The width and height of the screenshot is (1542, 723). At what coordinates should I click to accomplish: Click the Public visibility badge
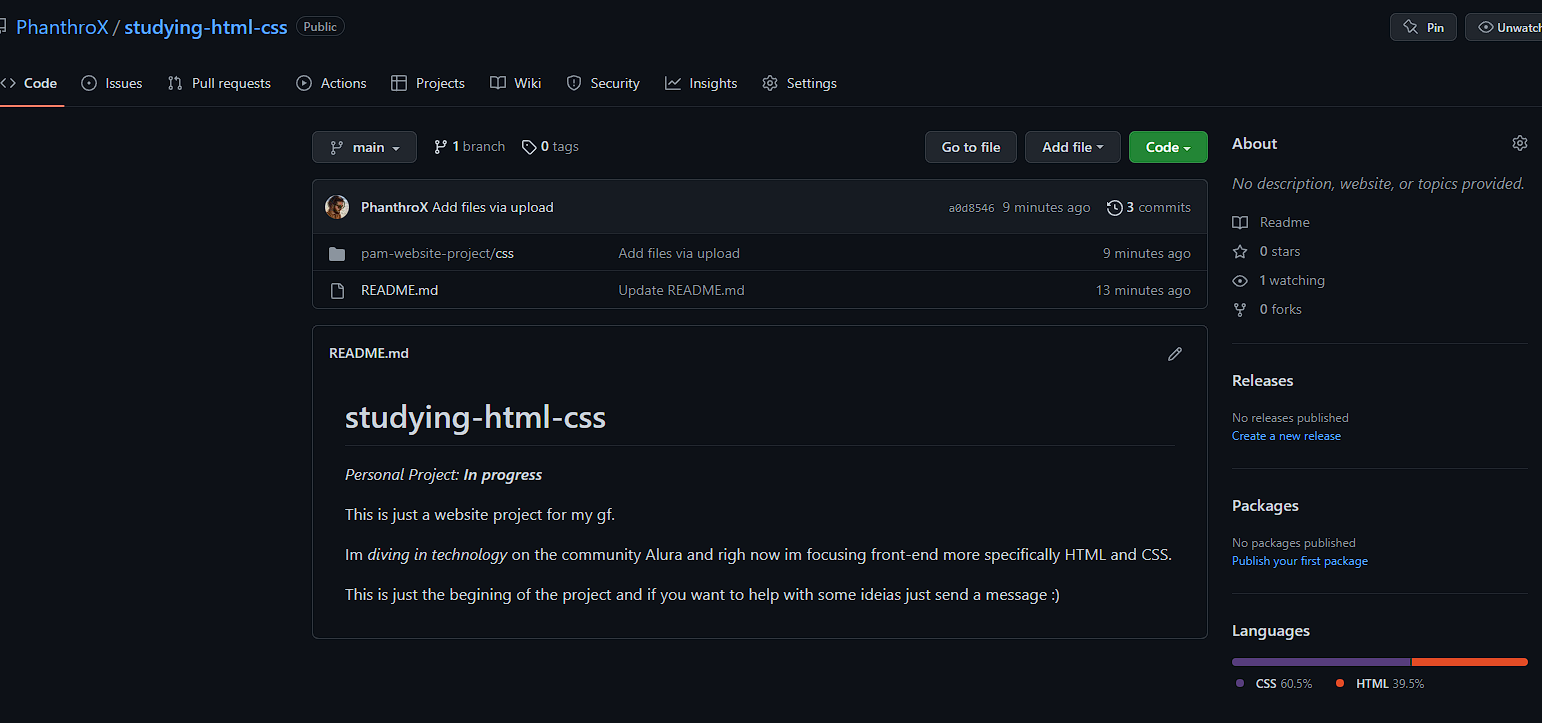(320, 27)
